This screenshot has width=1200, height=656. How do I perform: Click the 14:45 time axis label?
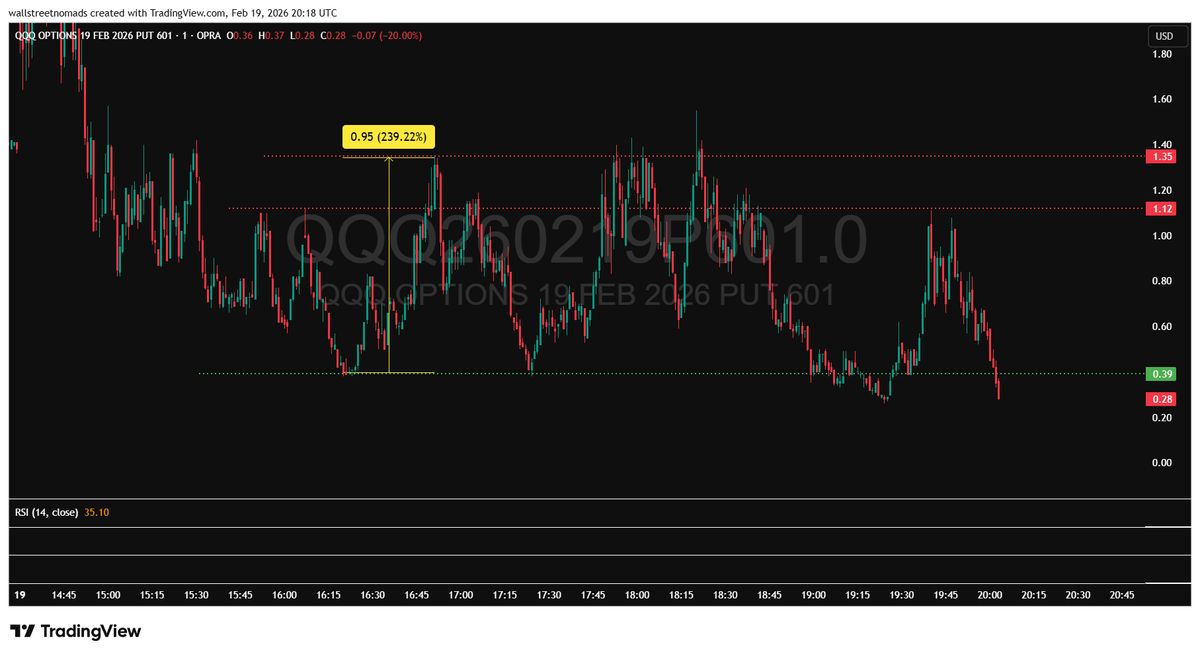click(64, 595)
